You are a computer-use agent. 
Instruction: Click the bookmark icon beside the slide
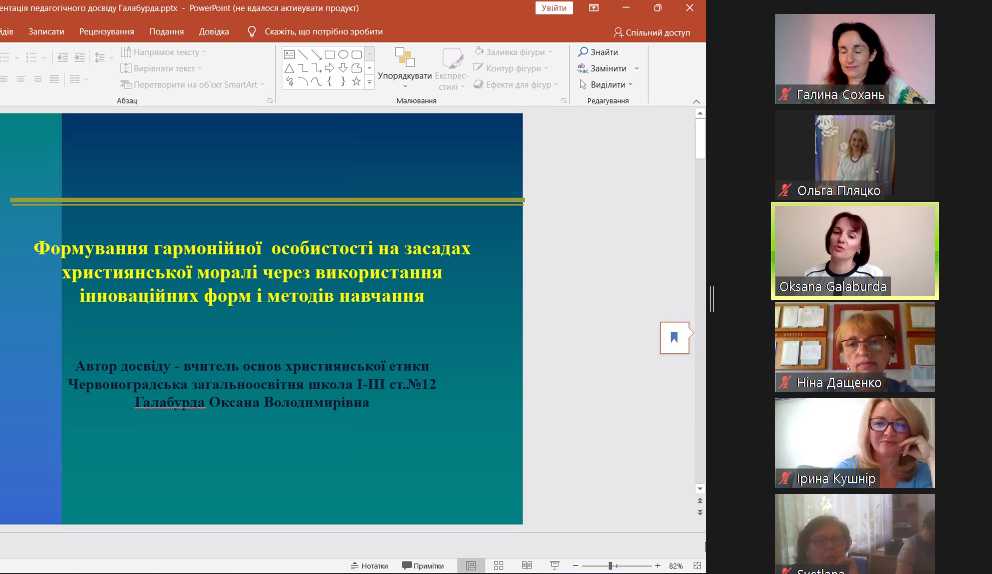pos(674,337)
